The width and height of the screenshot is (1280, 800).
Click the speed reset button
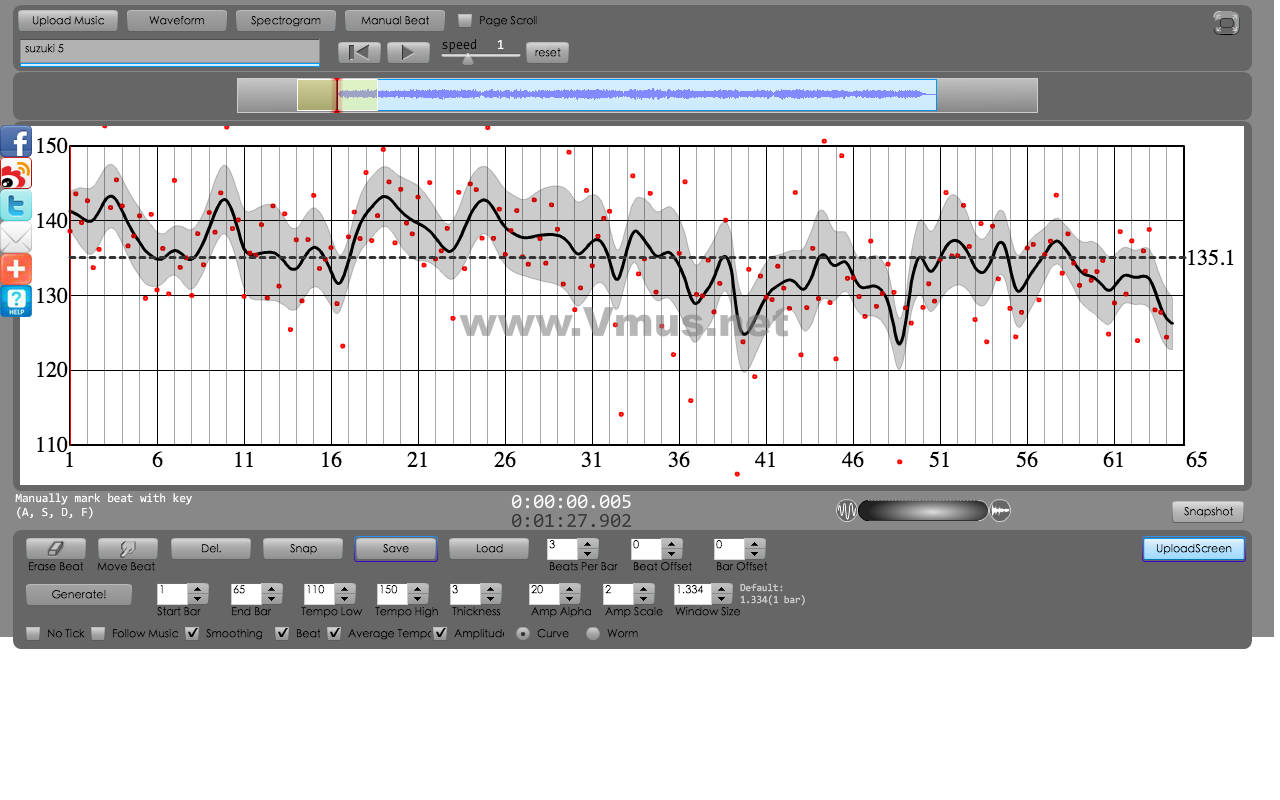click(x=548, y=53)
